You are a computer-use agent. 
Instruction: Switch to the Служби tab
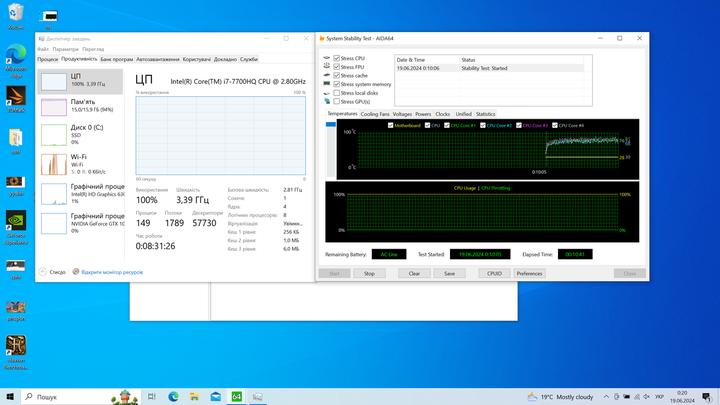click(248, 59)
